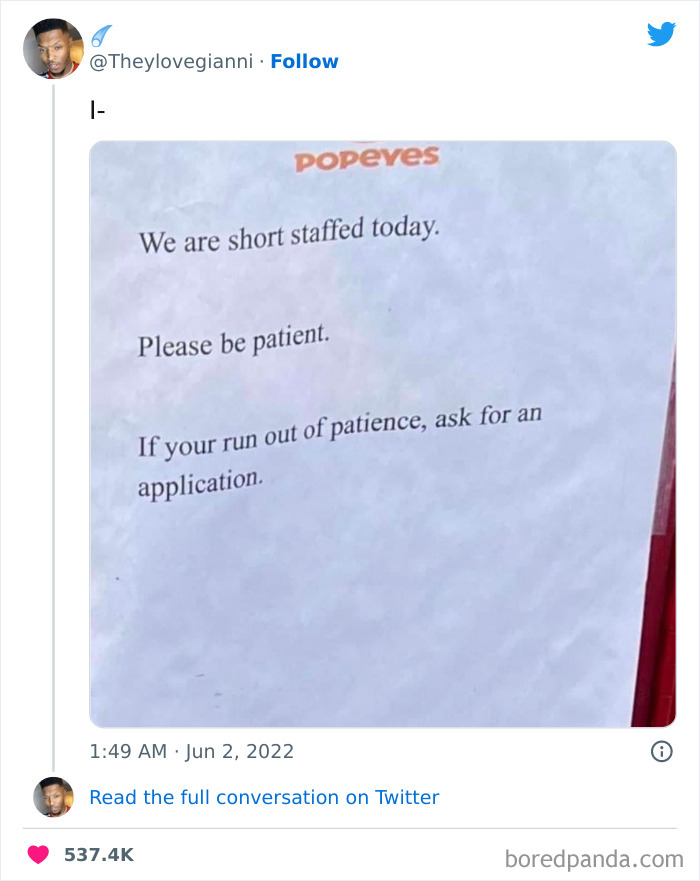Click the boredpanda.com watermark

tap(593, 857)
